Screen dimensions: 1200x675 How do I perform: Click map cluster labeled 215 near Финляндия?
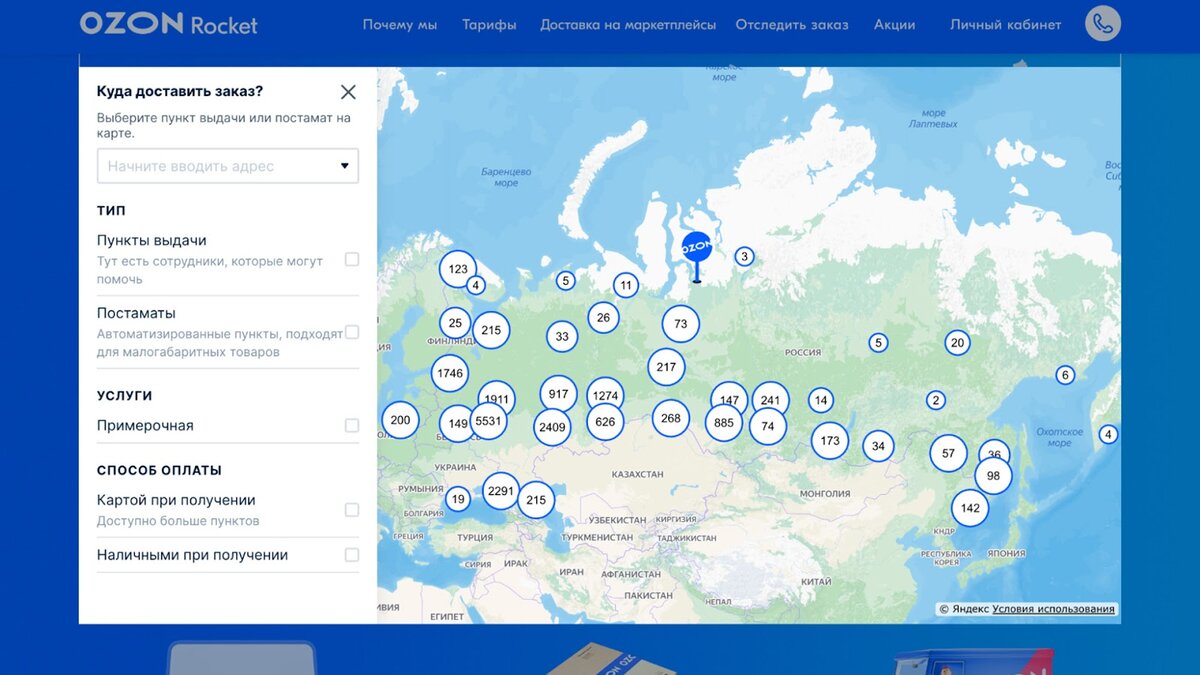(x=491, y=330)
